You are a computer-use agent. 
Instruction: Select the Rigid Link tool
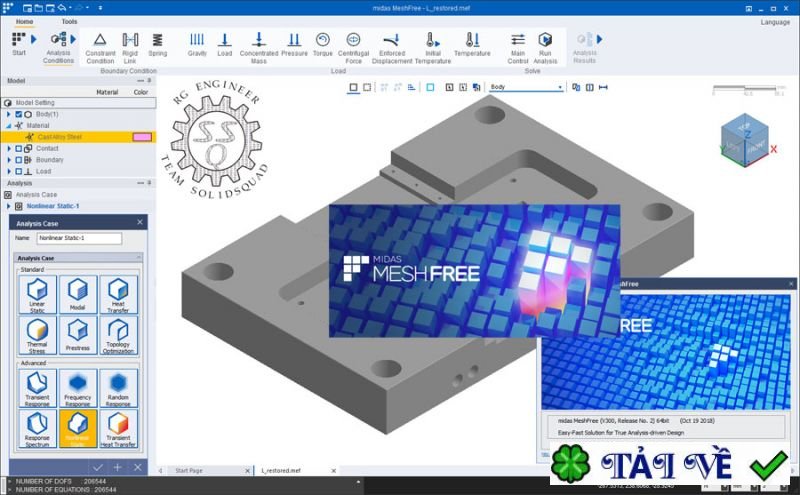coord(130,47)
